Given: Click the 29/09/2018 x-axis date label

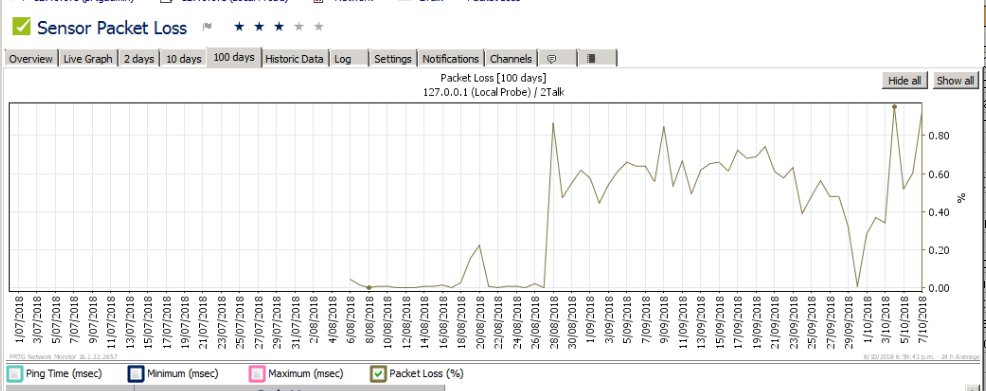Looking at the screenshot, I should tap(849, 322).
